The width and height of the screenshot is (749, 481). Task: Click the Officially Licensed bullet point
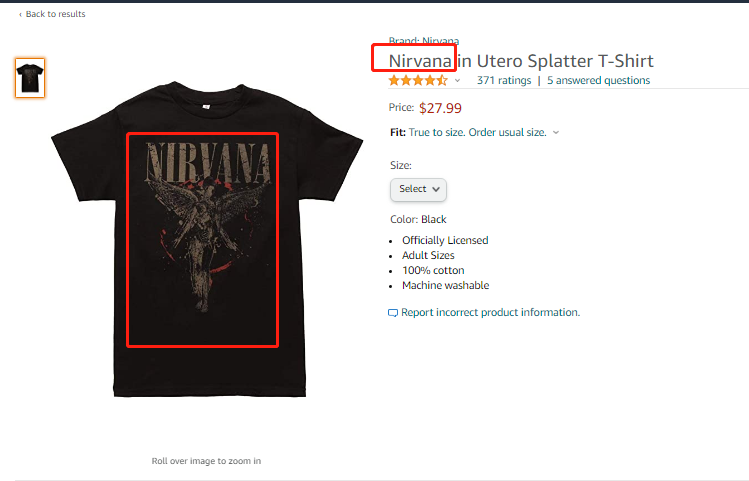pos(445,241)
